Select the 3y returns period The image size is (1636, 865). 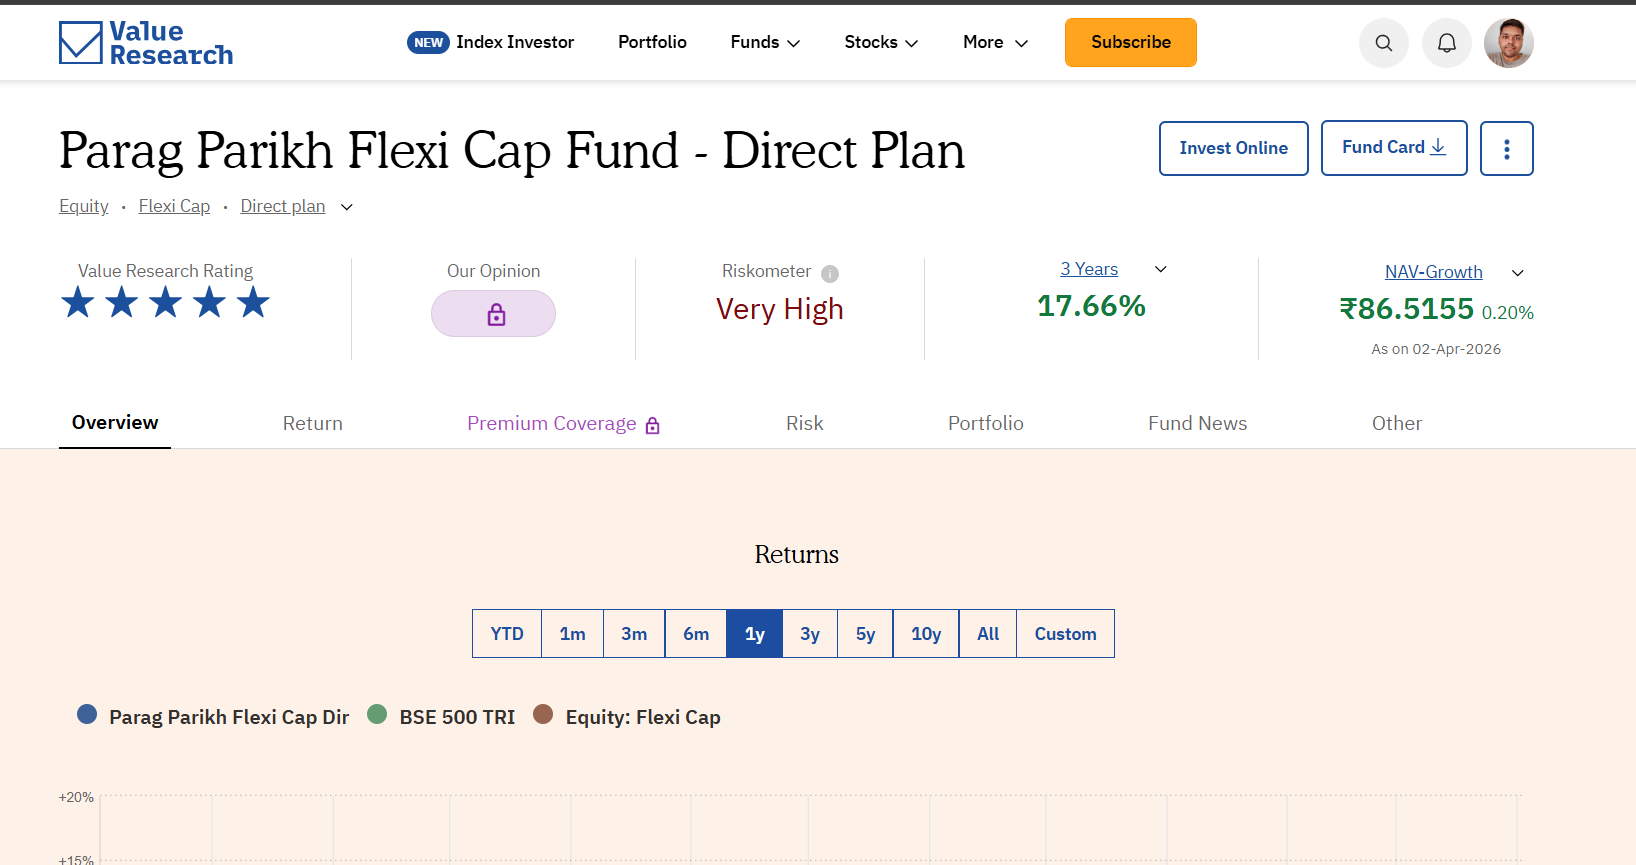(x=809, y=634)
